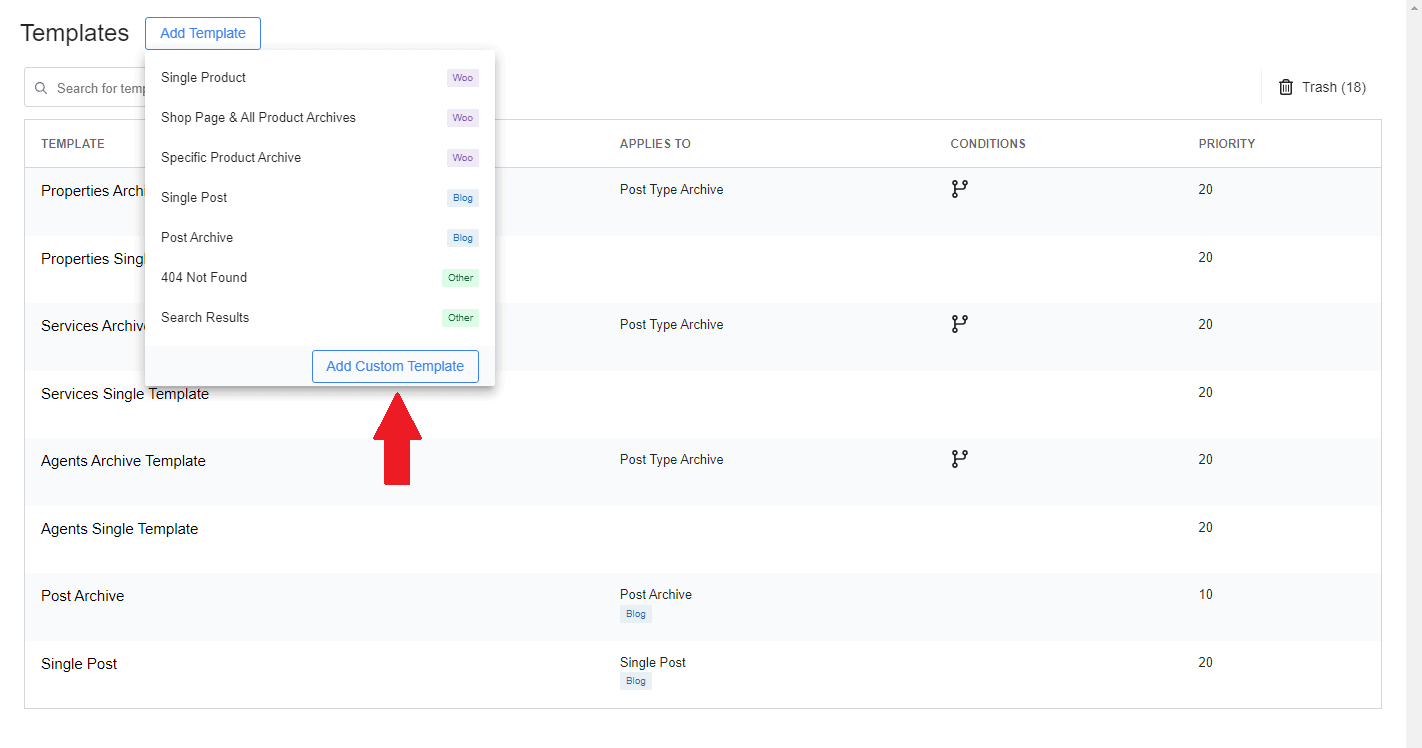Viewport: 1422px width, 748px height.
Task: Focus the template search field
Action: [100, 88]
